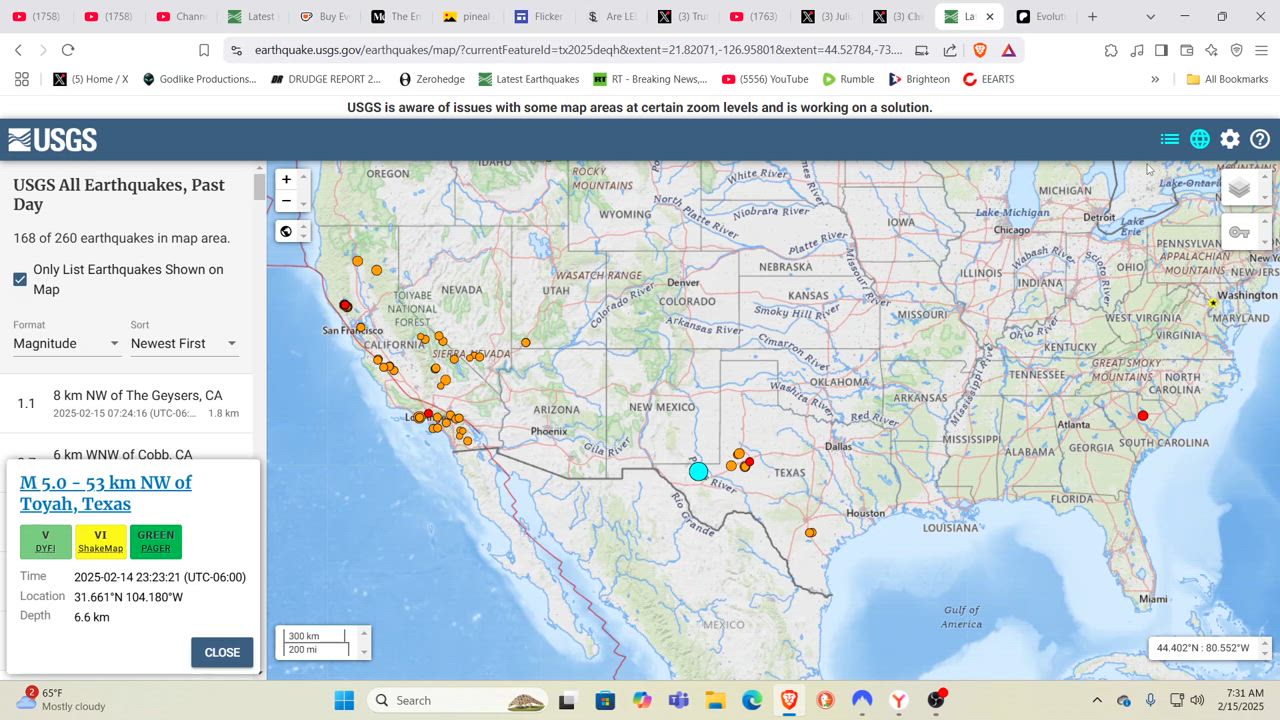
Task: Zoom in on the map with plus button
Action: [x=286, y=179]
